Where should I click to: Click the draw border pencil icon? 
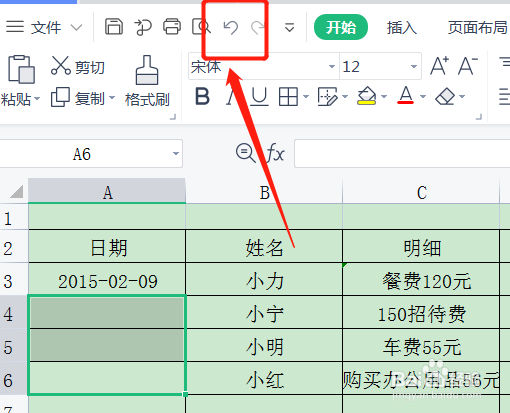point(327,97)
